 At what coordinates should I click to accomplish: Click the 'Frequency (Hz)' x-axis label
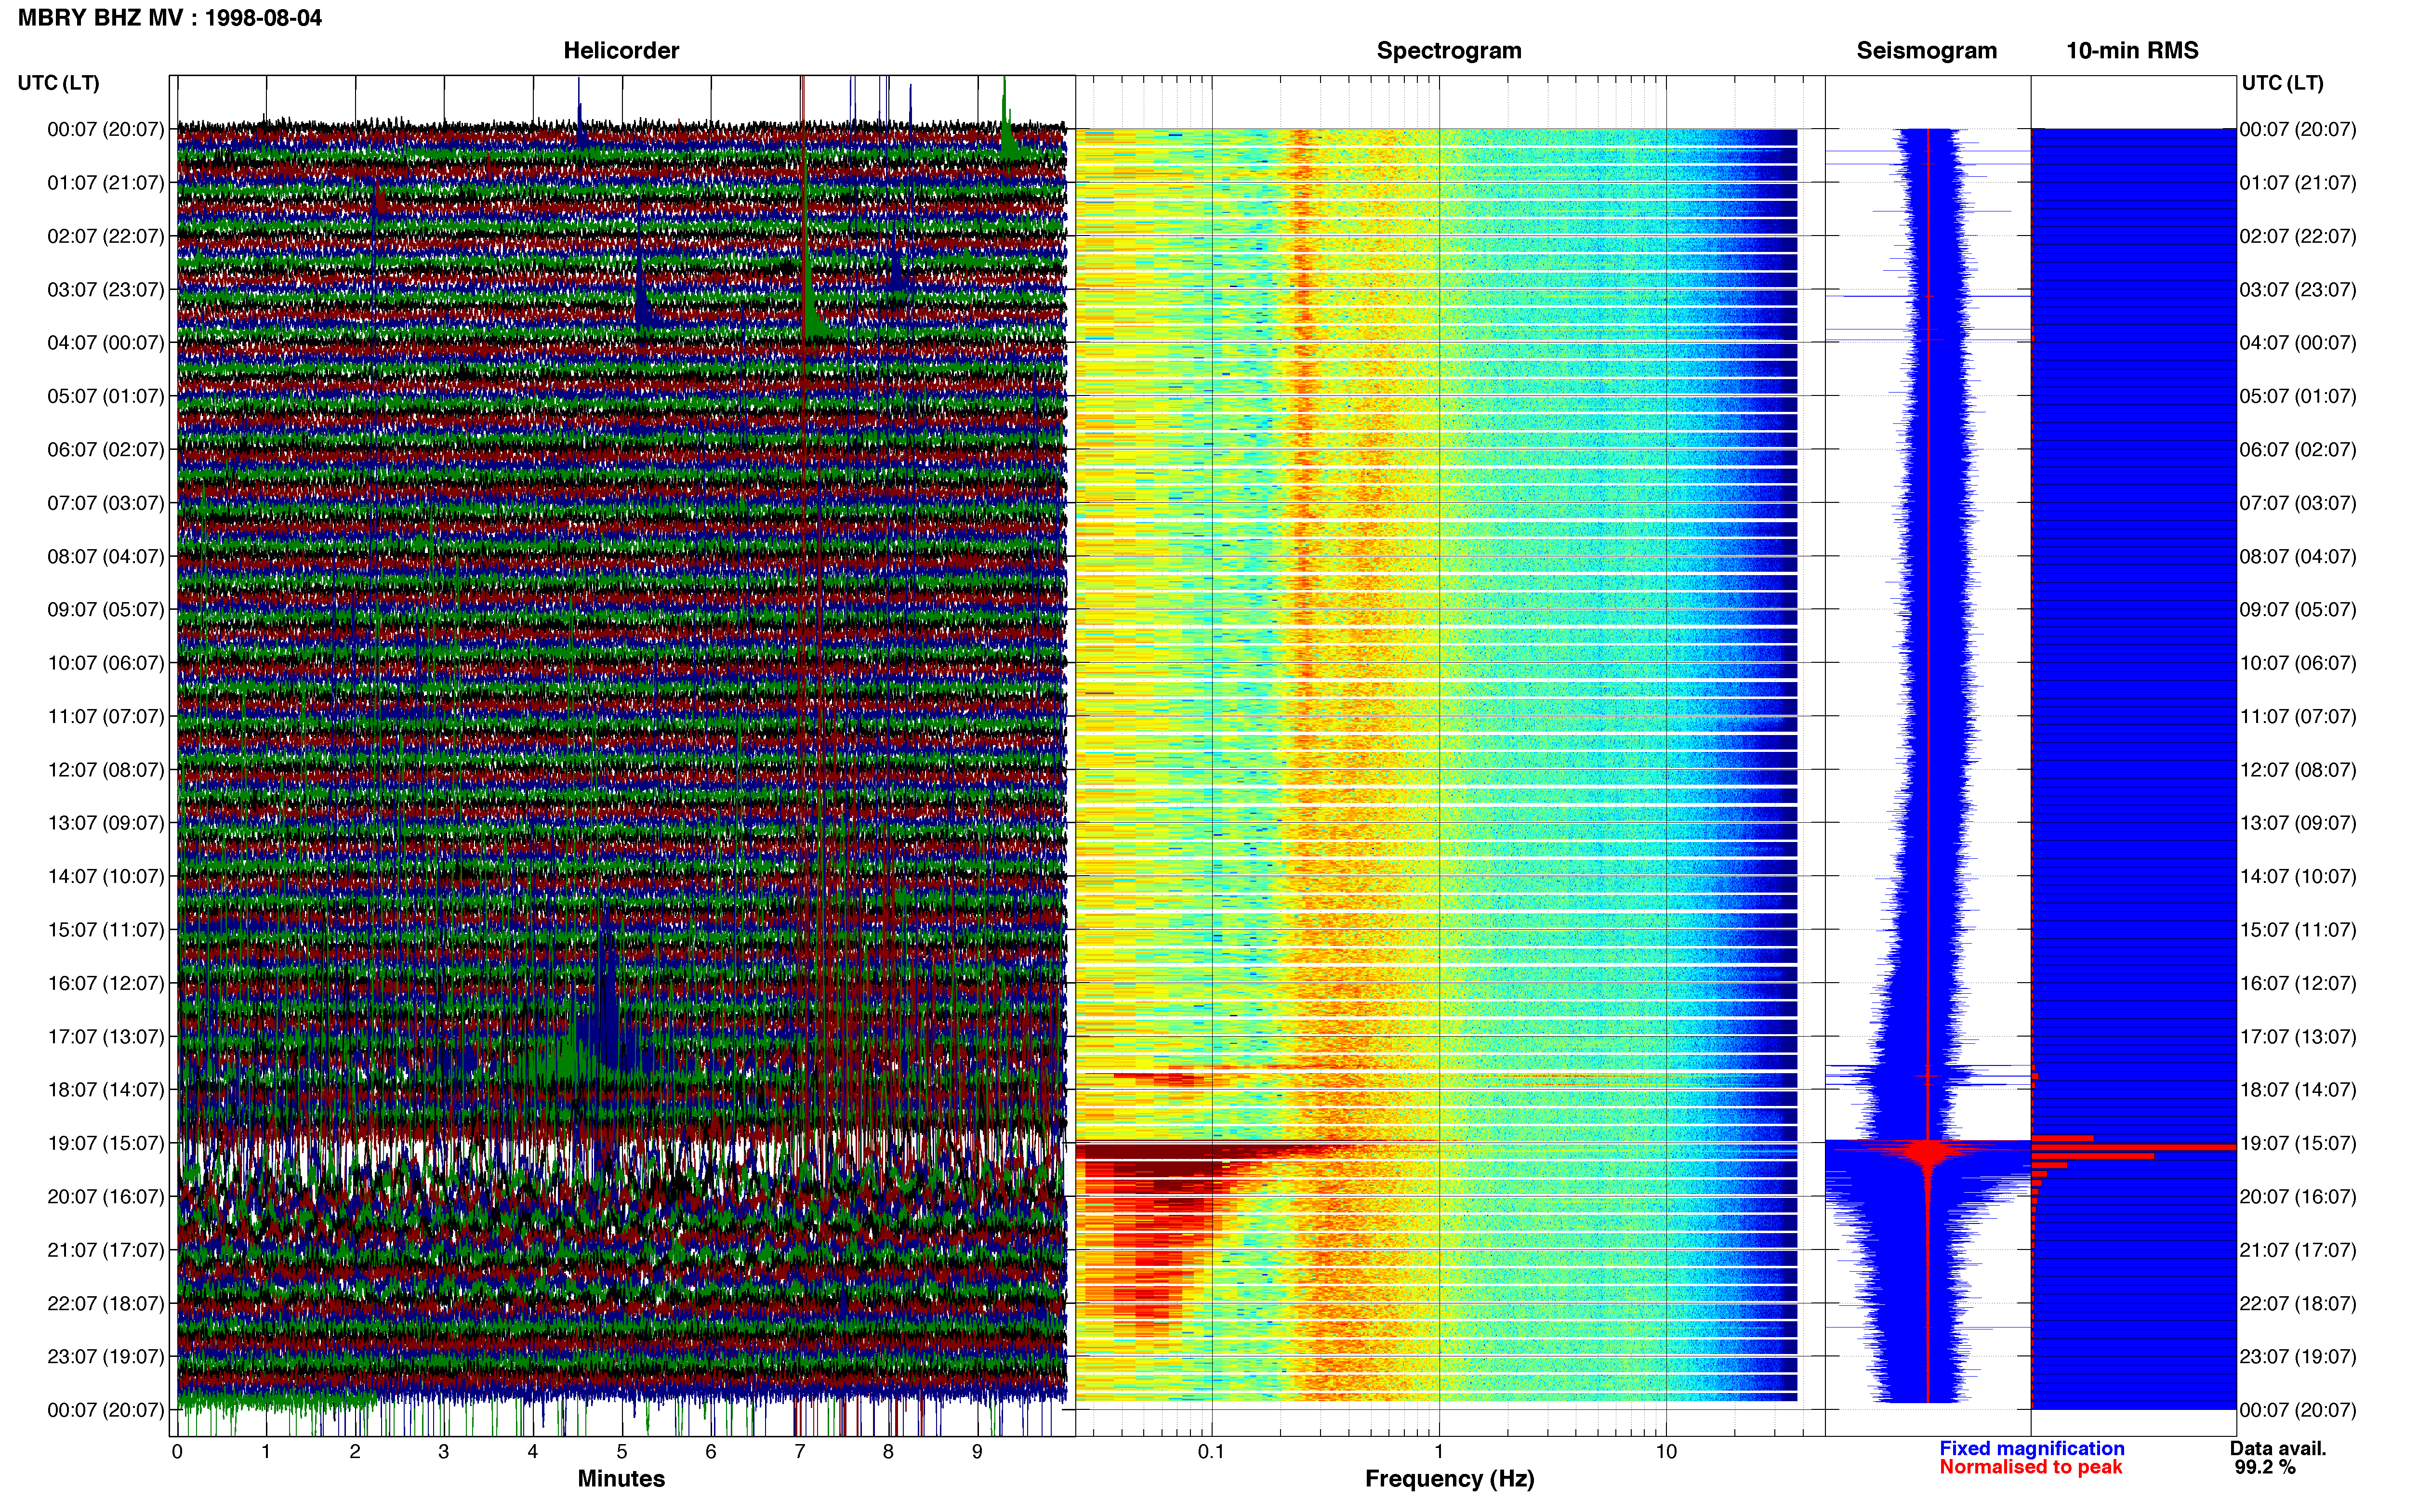(x=1449, y=1478)
